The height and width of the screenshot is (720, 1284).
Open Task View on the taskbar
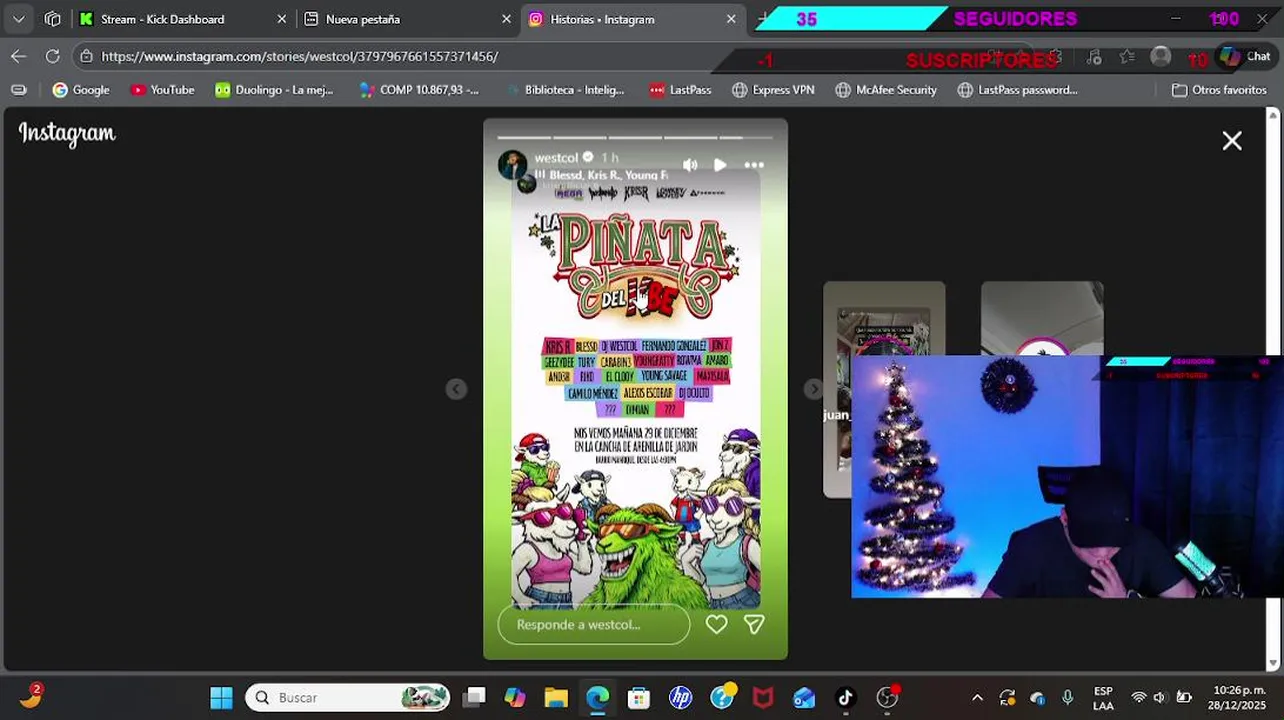point(475,698)
